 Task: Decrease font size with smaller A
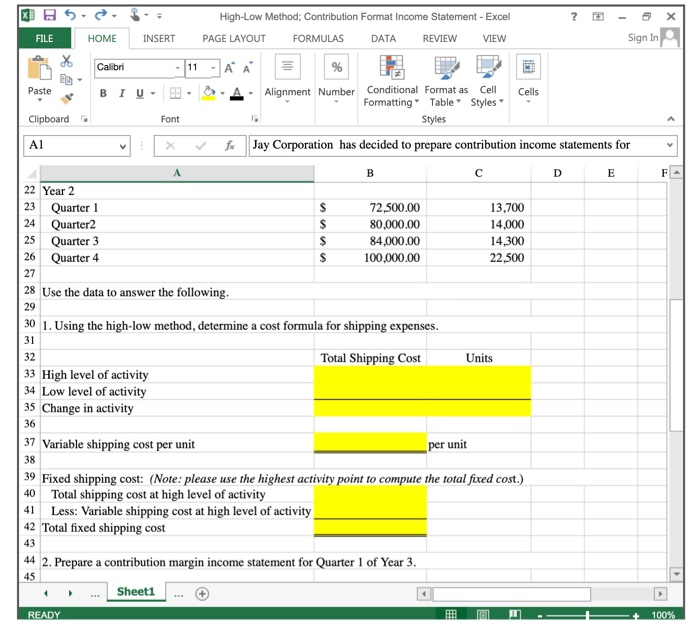pyautogui.click(x=248, y=68)
